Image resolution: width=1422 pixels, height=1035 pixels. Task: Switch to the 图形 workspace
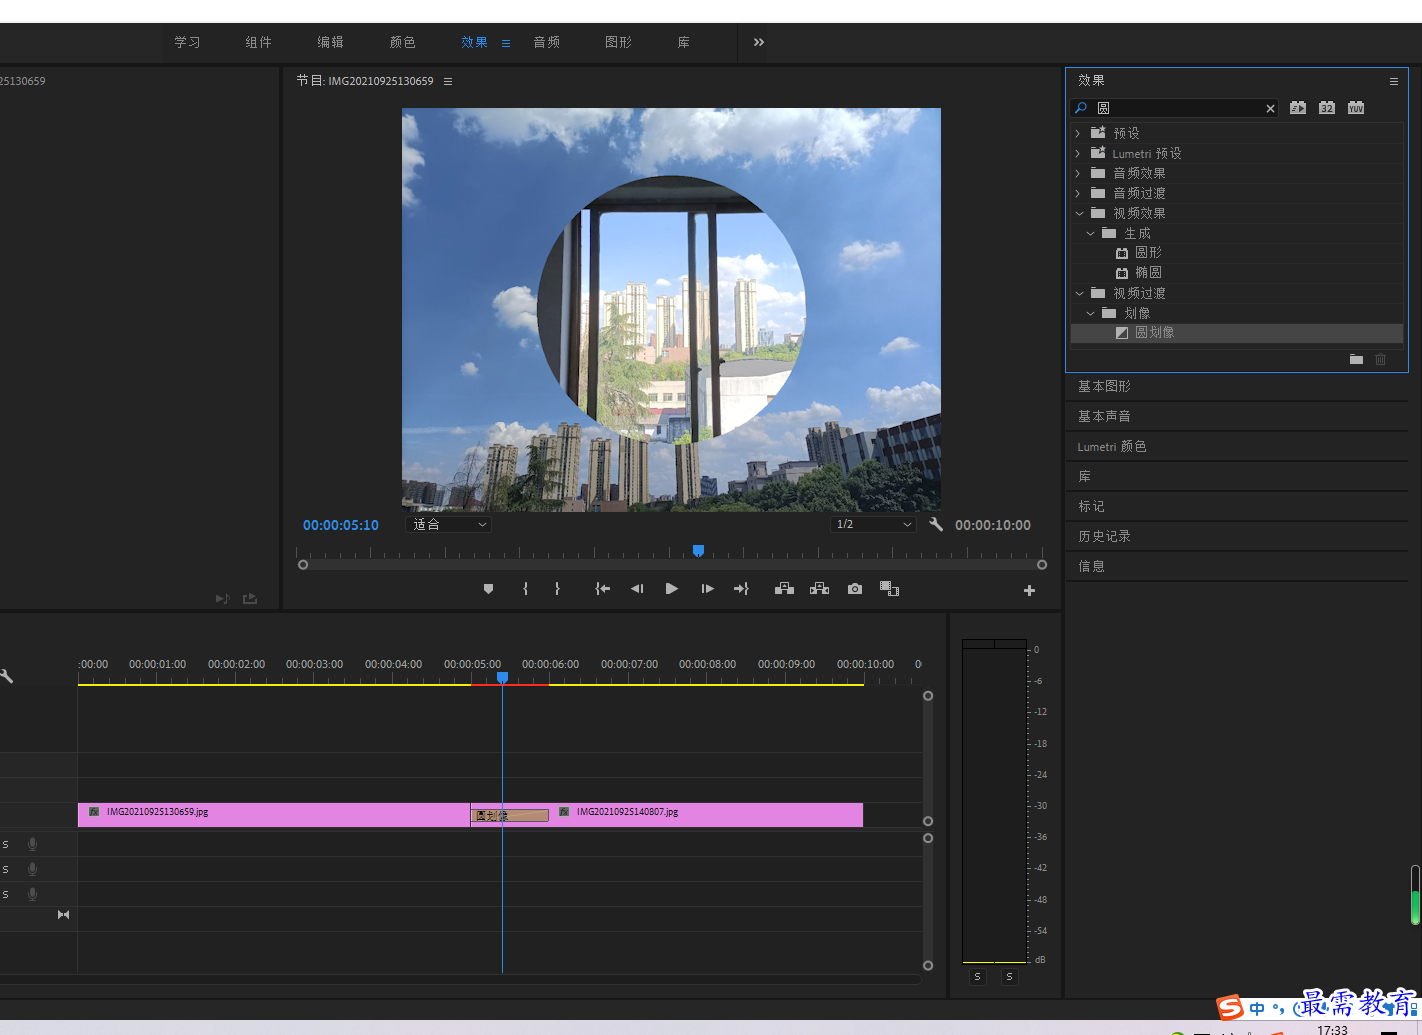(x=619, y=42)
